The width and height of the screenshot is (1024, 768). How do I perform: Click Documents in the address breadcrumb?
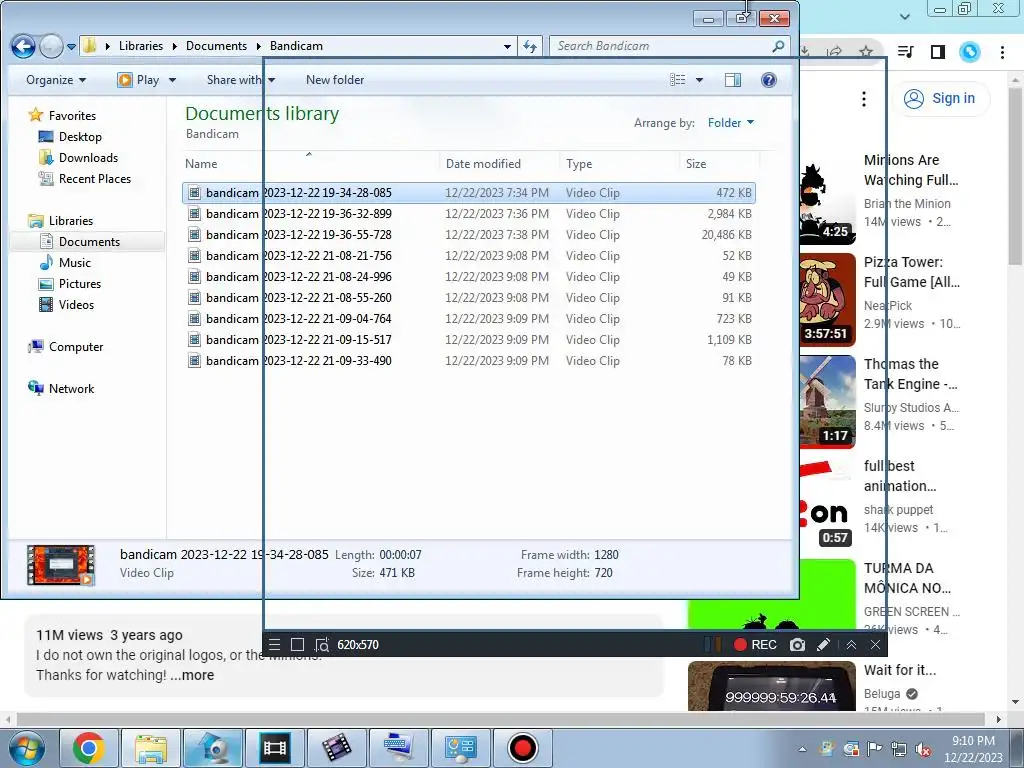(216, 46)
